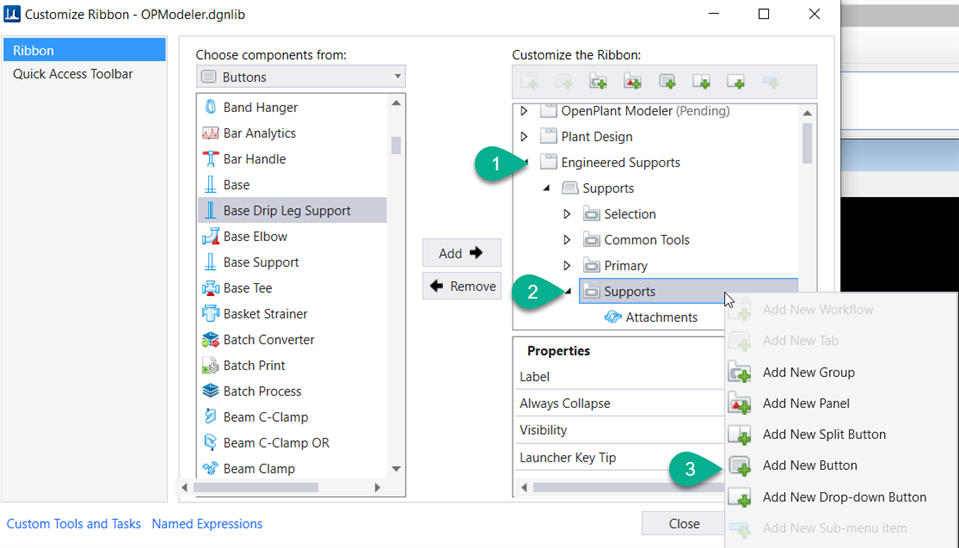The width and height of the screenshot is (959, 548).
Task: Select the Band Hanger component icon
Action: click(x=211, y=107)
